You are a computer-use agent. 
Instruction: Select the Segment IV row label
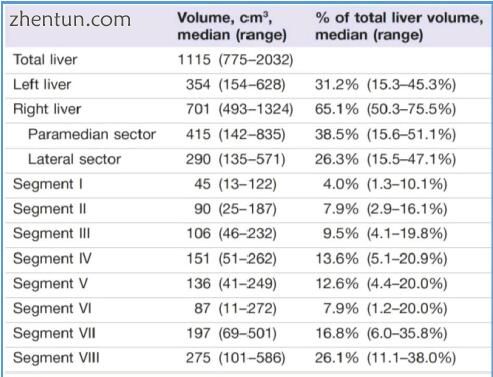[52, 259]
